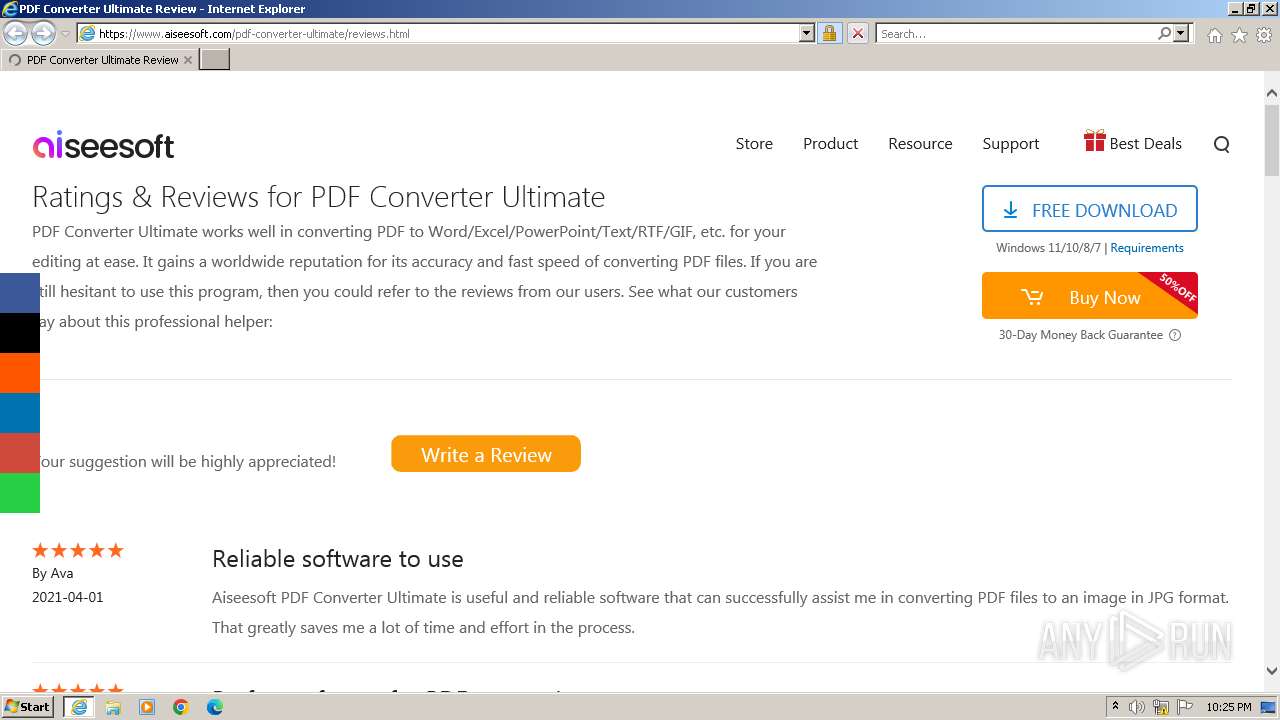Click the Internet Explorer back arrow
This screenshot has height=720, width=1280.
pos(16,34)
